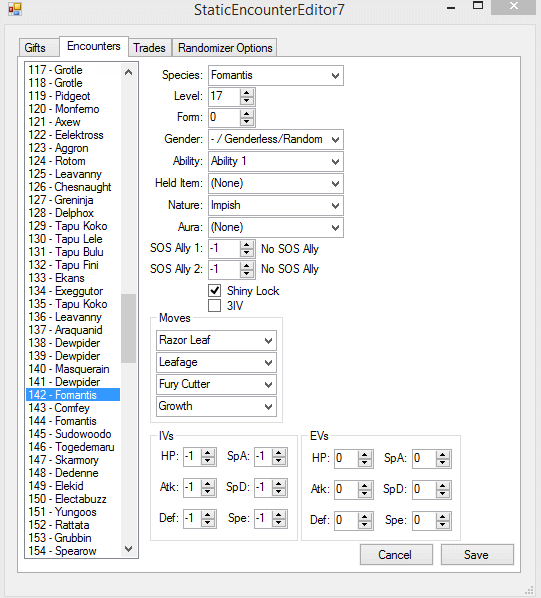
Task: Increase the HP EV value
Action: 365,454
